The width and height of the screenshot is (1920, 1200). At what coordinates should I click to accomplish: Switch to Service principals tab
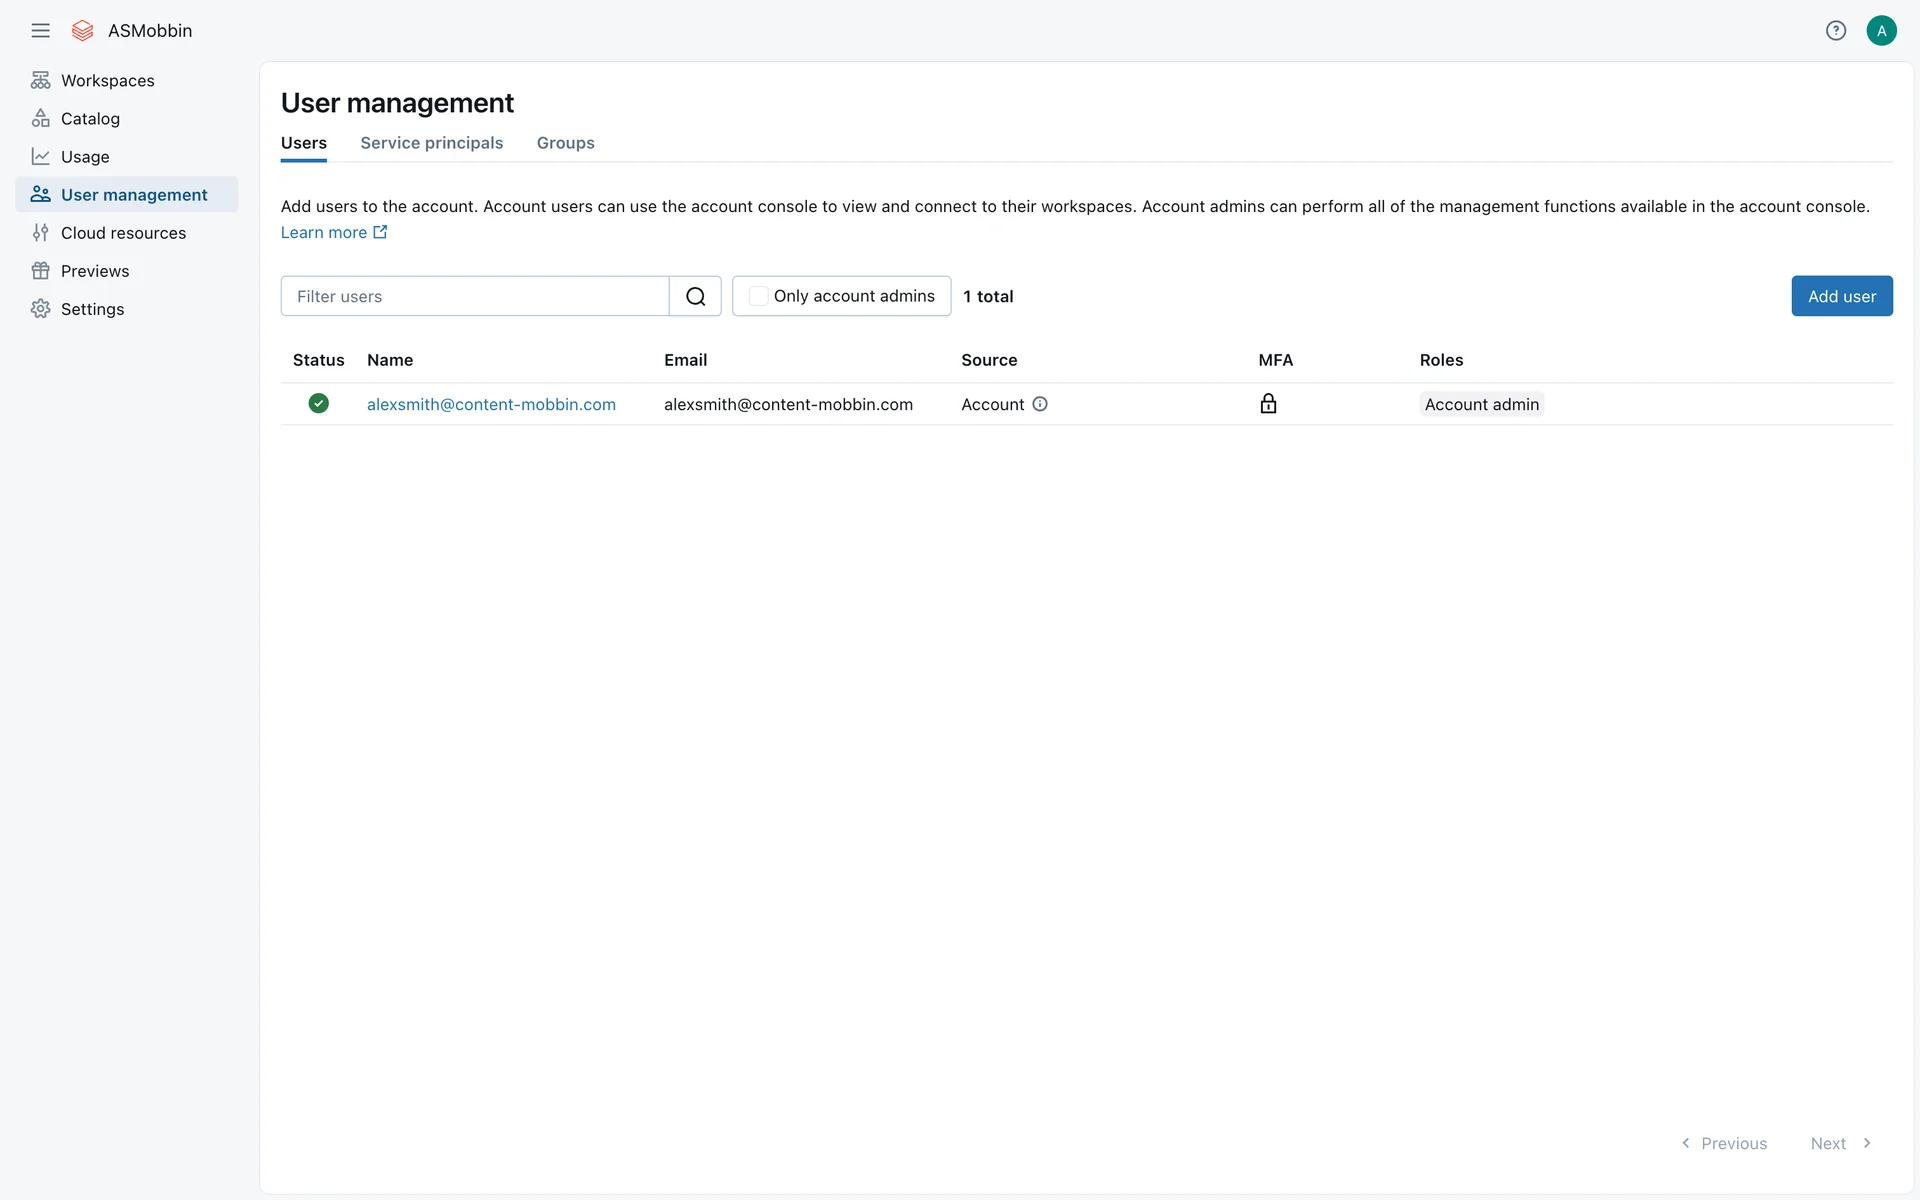click(x=431, y=143)
